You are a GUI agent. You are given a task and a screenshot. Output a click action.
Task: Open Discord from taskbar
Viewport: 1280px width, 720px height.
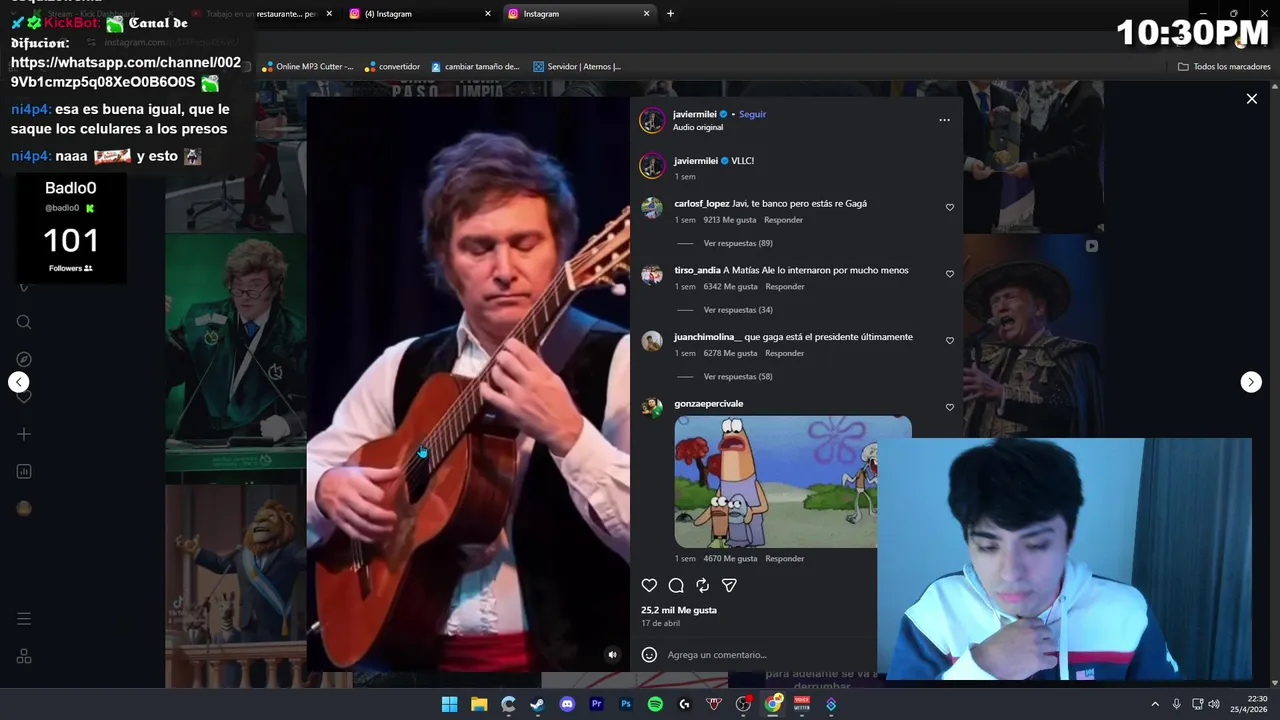(x=567, y=704)
